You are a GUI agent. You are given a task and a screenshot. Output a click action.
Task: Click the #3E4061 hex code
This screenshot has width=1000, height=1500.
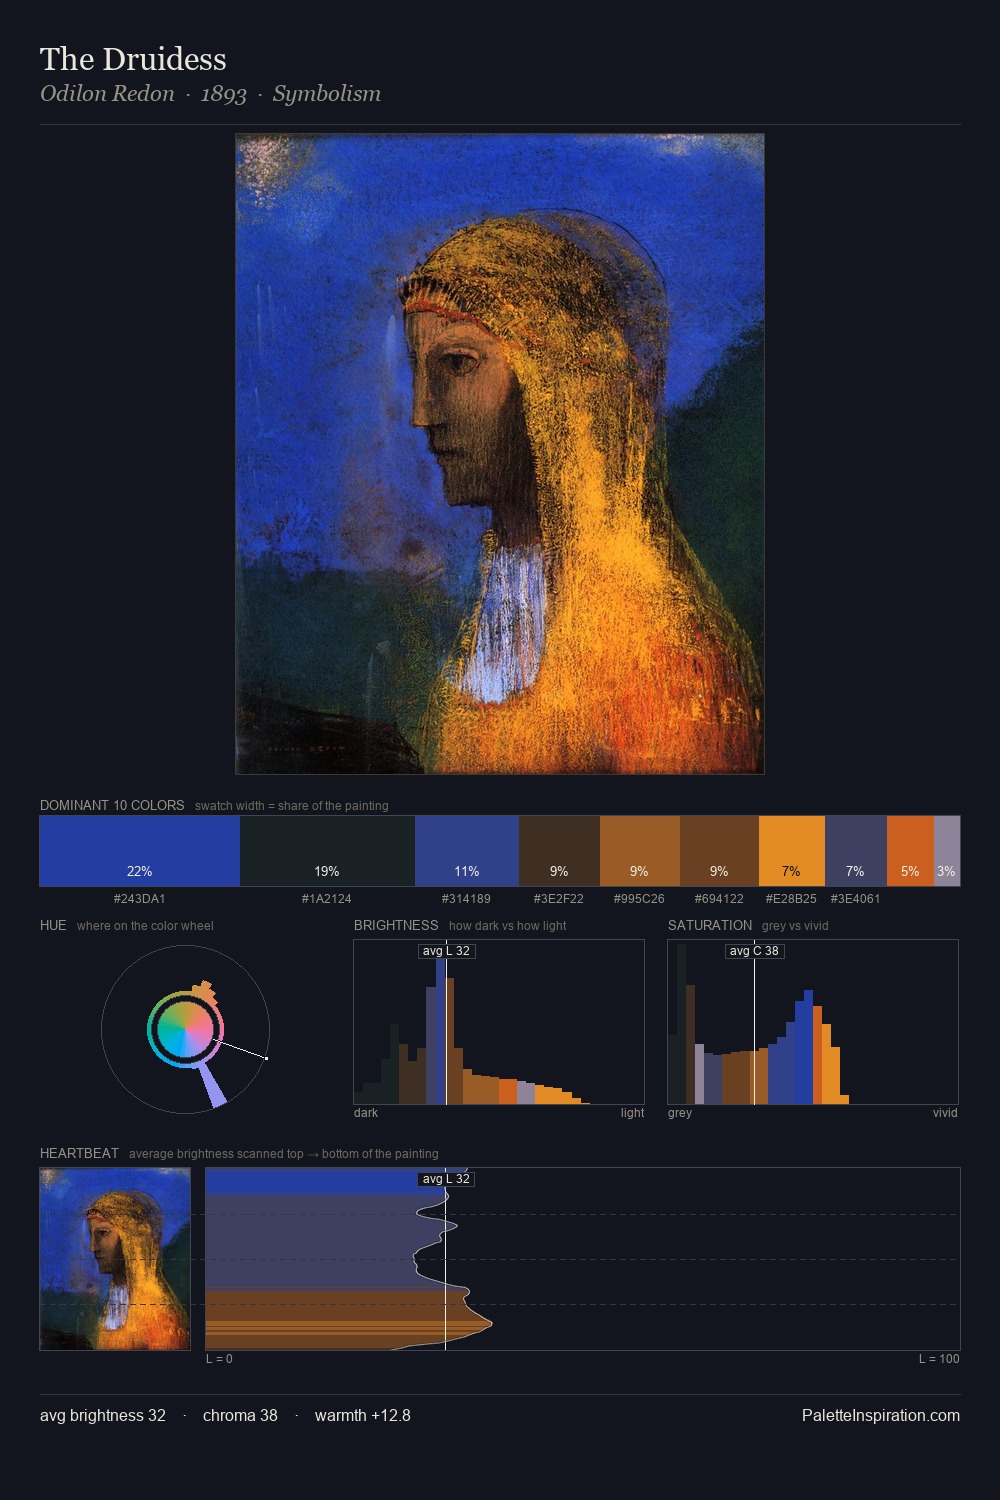pos(855,899)
